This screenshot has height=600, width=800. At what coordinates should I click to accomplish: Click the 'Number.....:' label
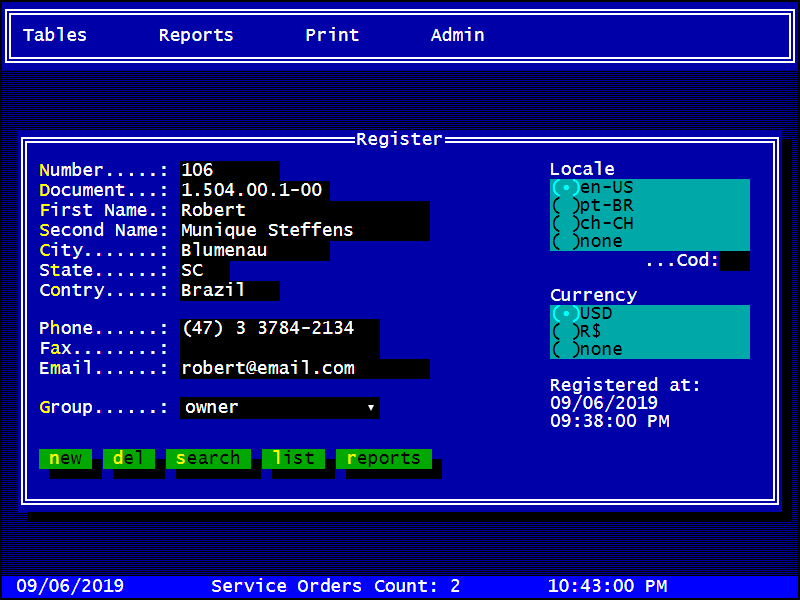click(x=104, y=170)
